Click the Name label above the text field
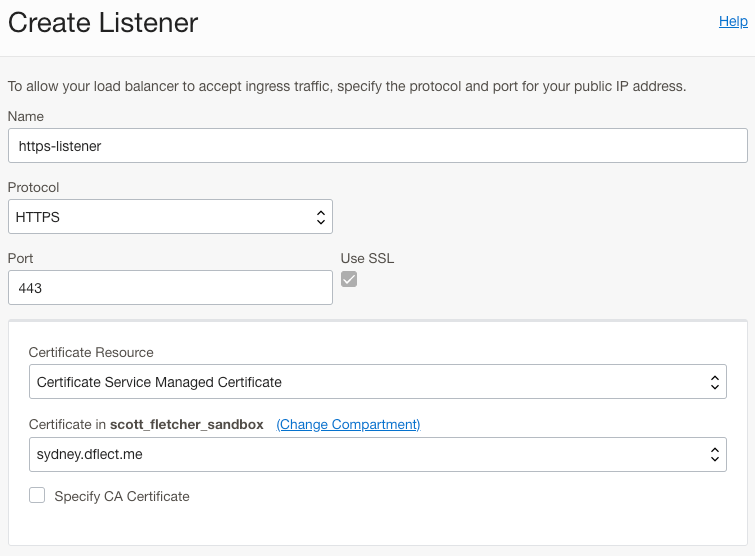Image resolution: width=755 pixels, height=556 pixels. [x=26, y=116]
